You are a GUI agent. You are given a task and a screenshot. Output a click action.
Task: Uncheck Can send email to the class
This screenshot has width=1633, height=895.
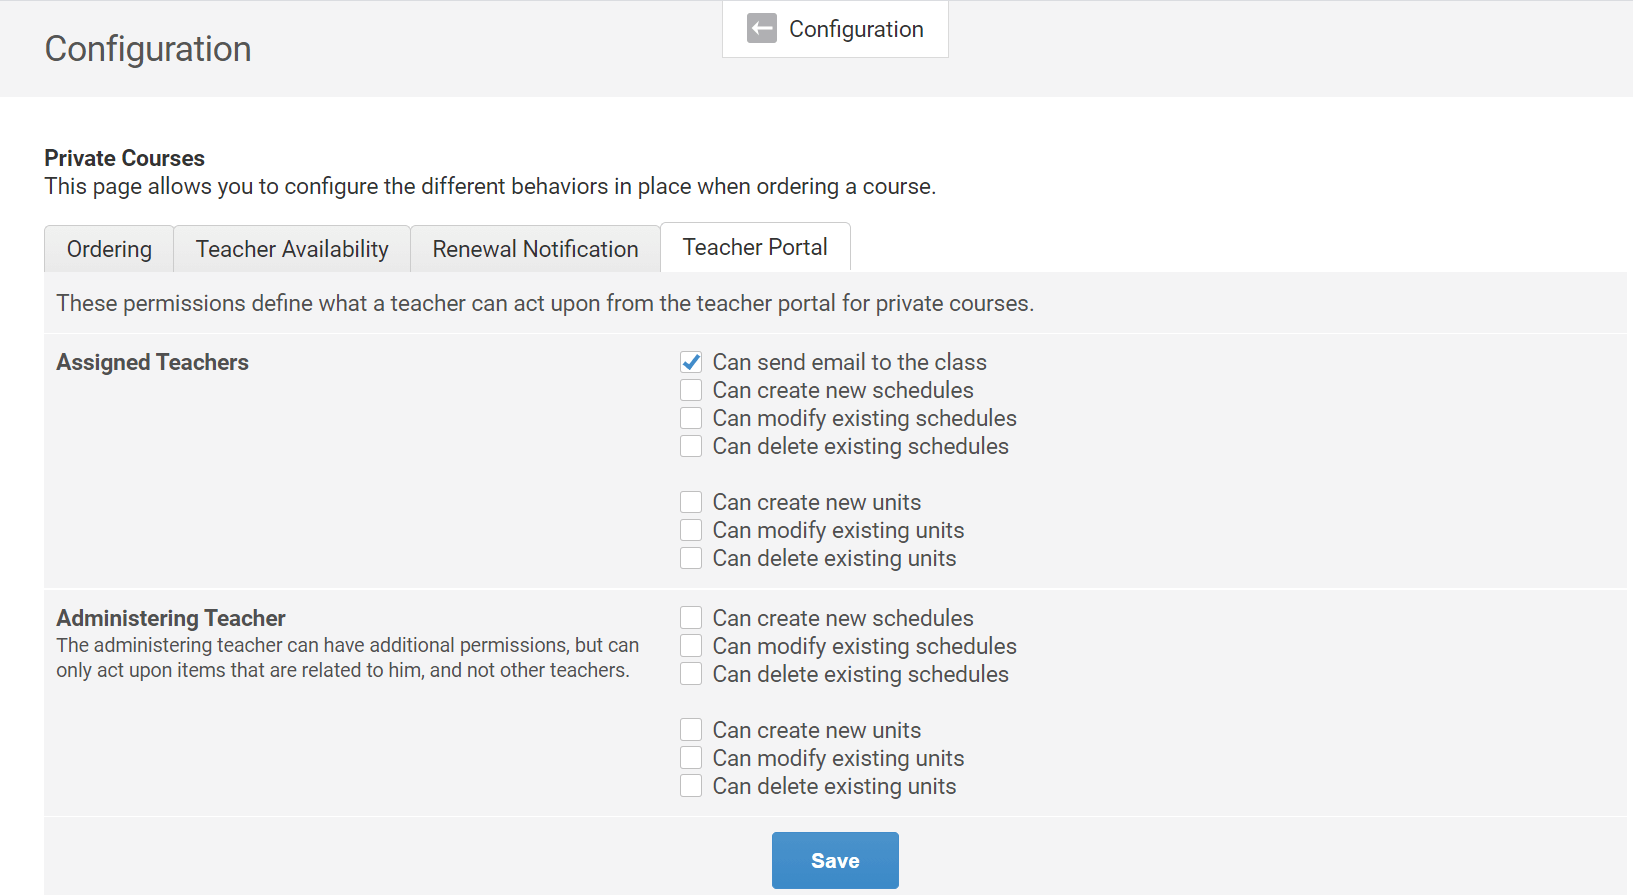691,362
